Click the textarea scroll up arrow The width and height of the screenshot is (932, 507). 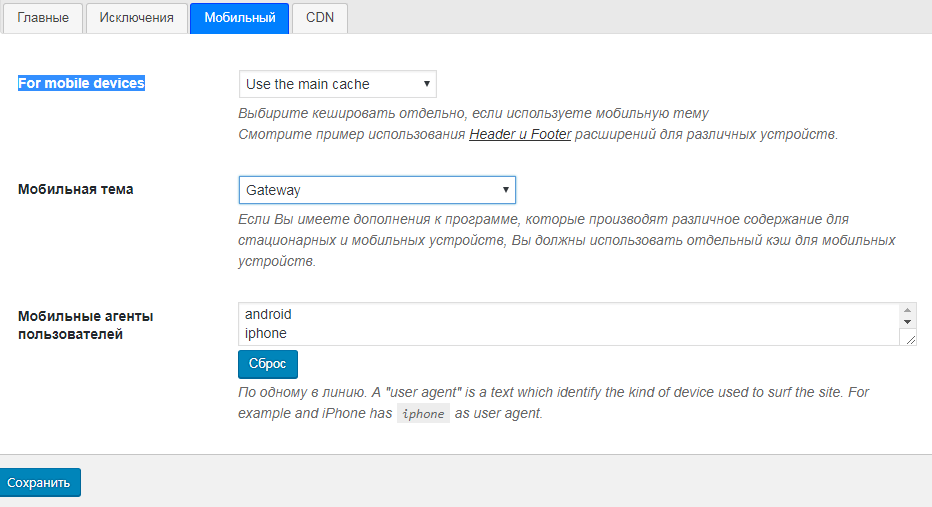[908, 310]
